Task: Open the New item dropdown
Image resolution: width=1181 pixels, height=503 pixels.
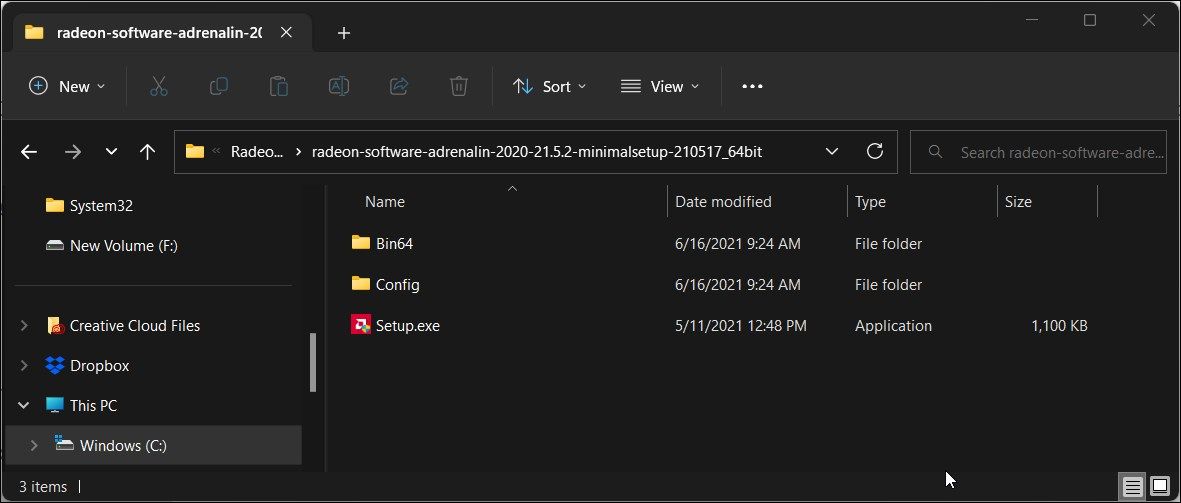Action: pos(67,87)
